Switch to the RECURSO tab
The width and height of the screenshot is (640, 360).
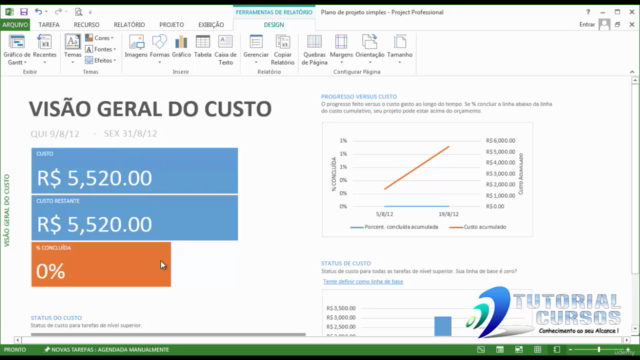click(87, 24)
